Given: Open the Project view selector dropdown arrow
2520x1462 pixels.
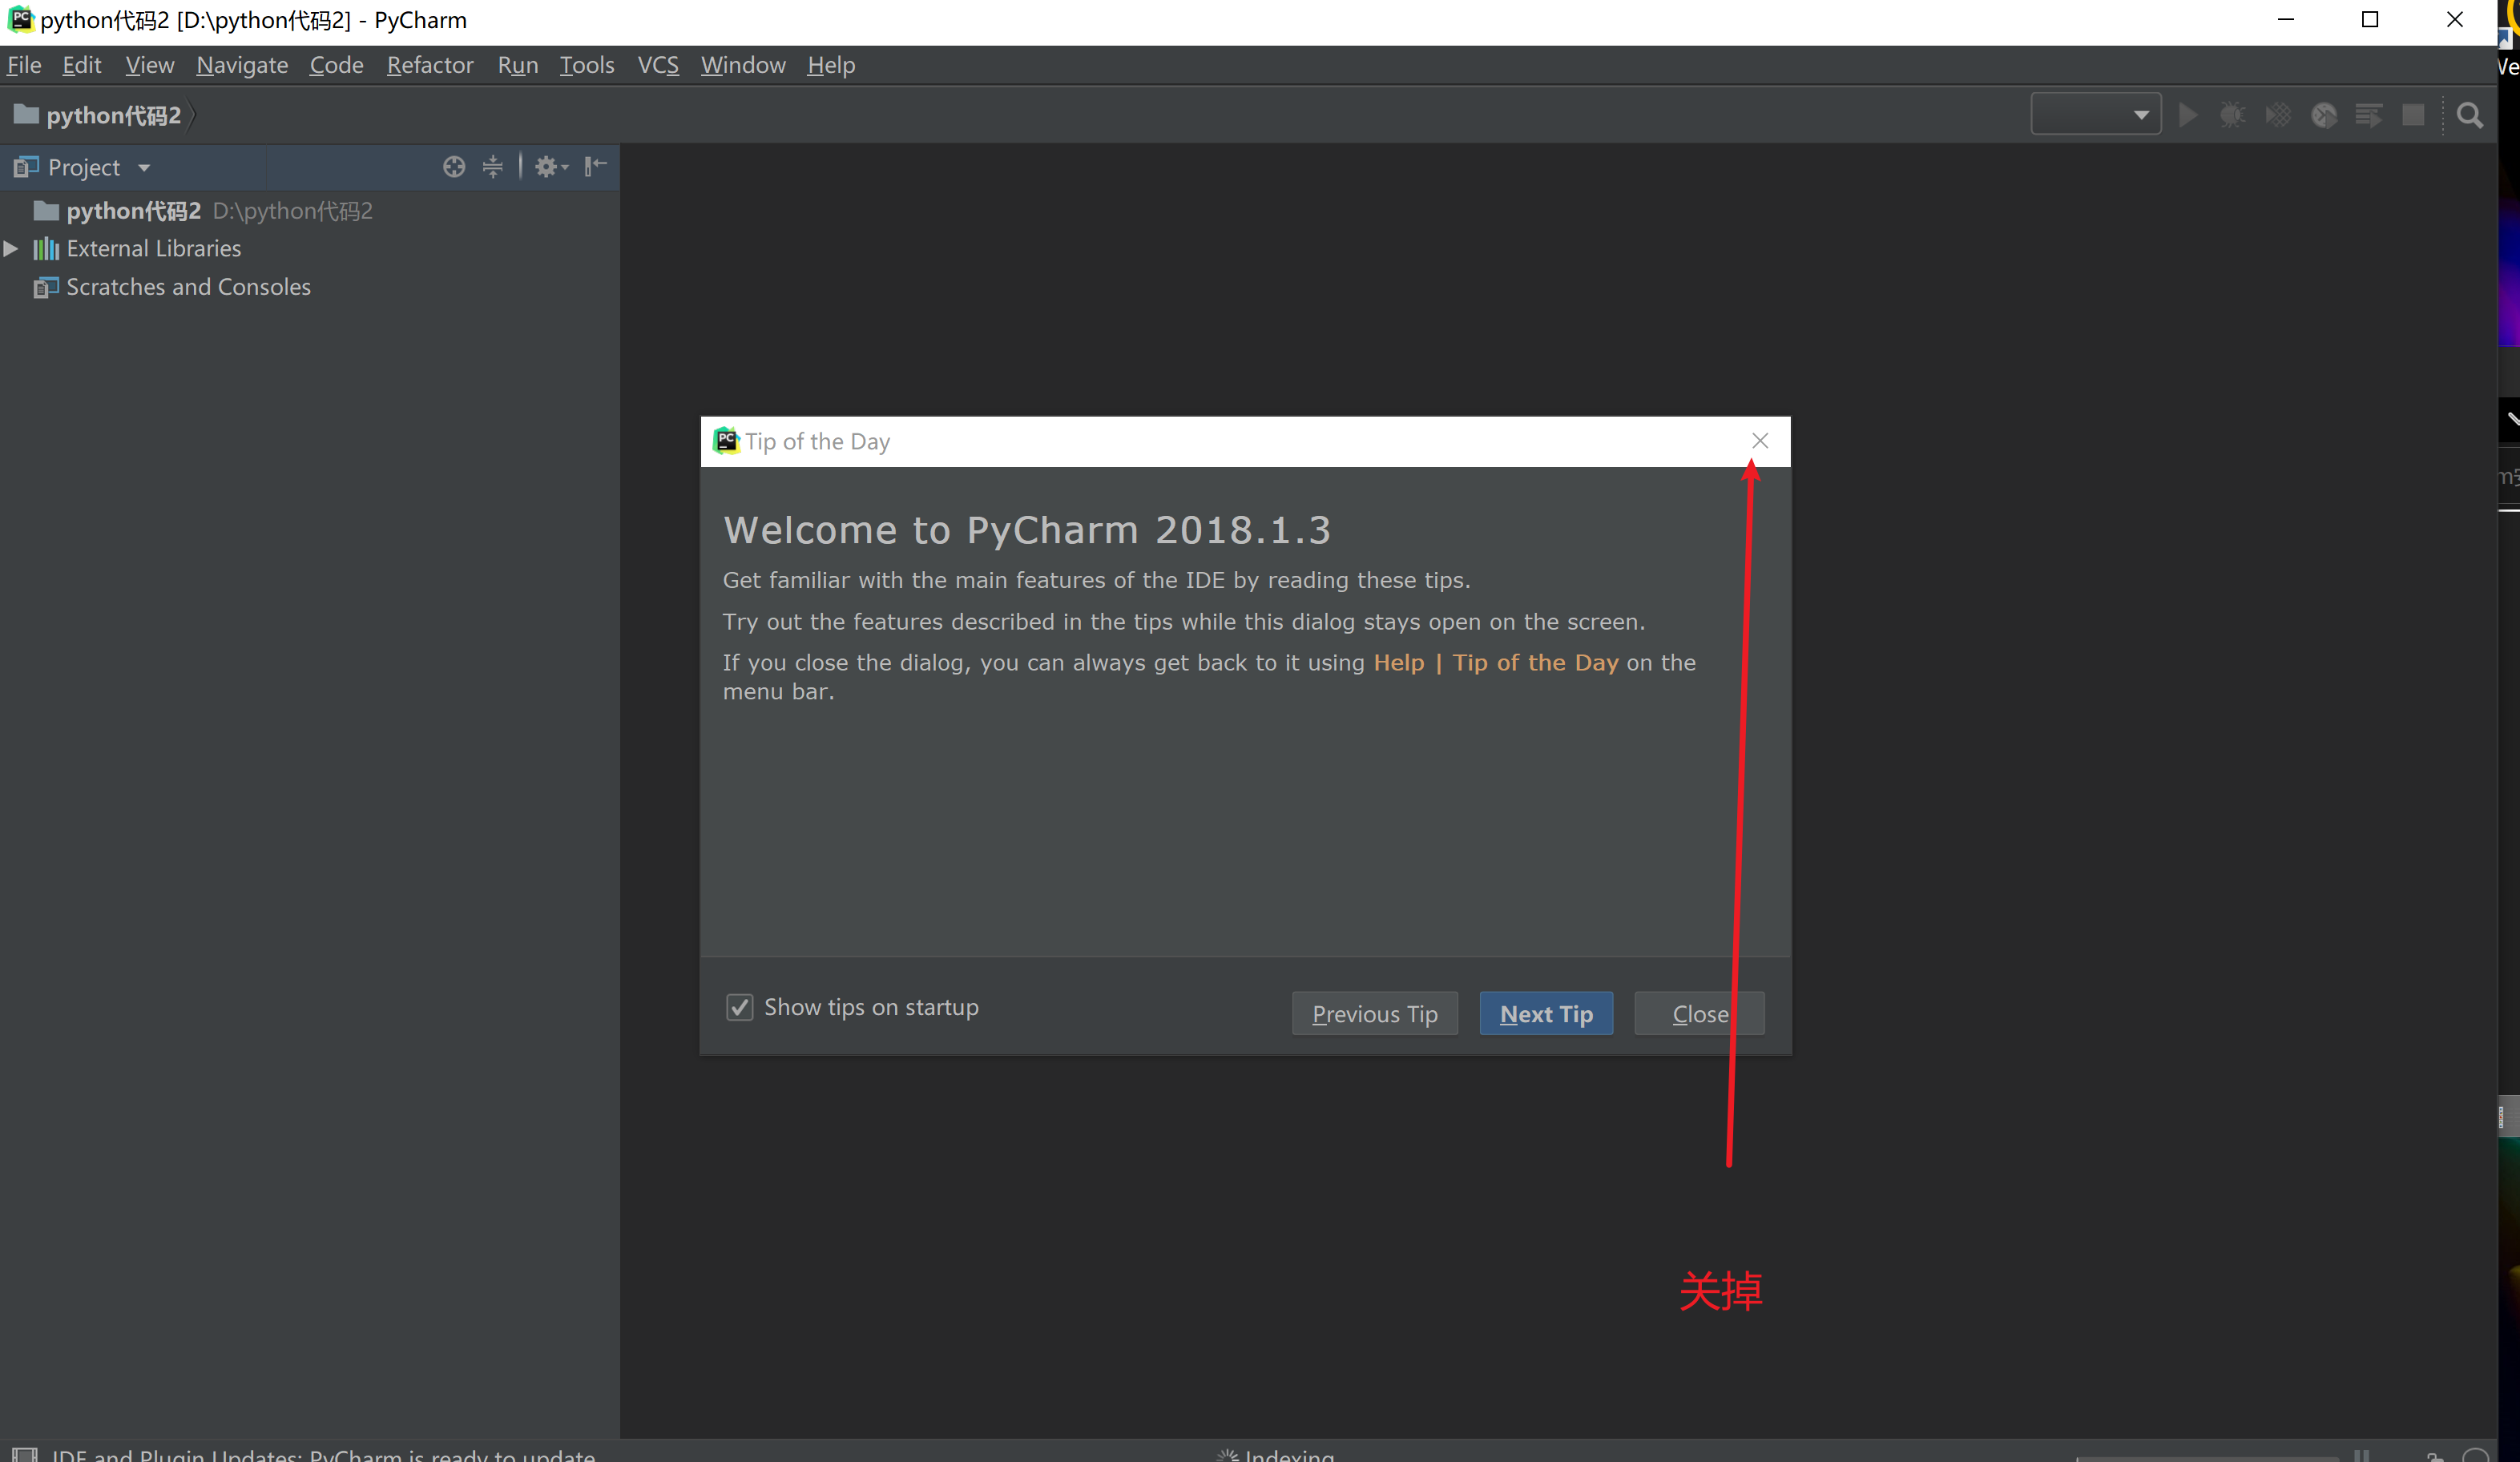Looking at the screenshot, I should (x=144, y=168).
